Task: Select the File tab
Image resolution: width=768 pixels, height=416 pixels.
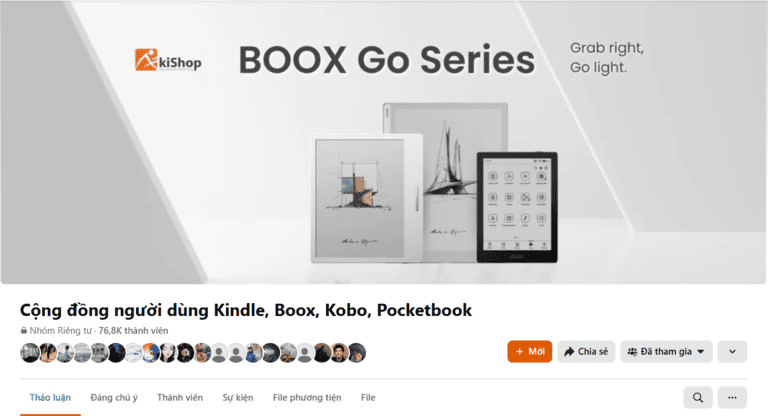Action: (368, 397)
